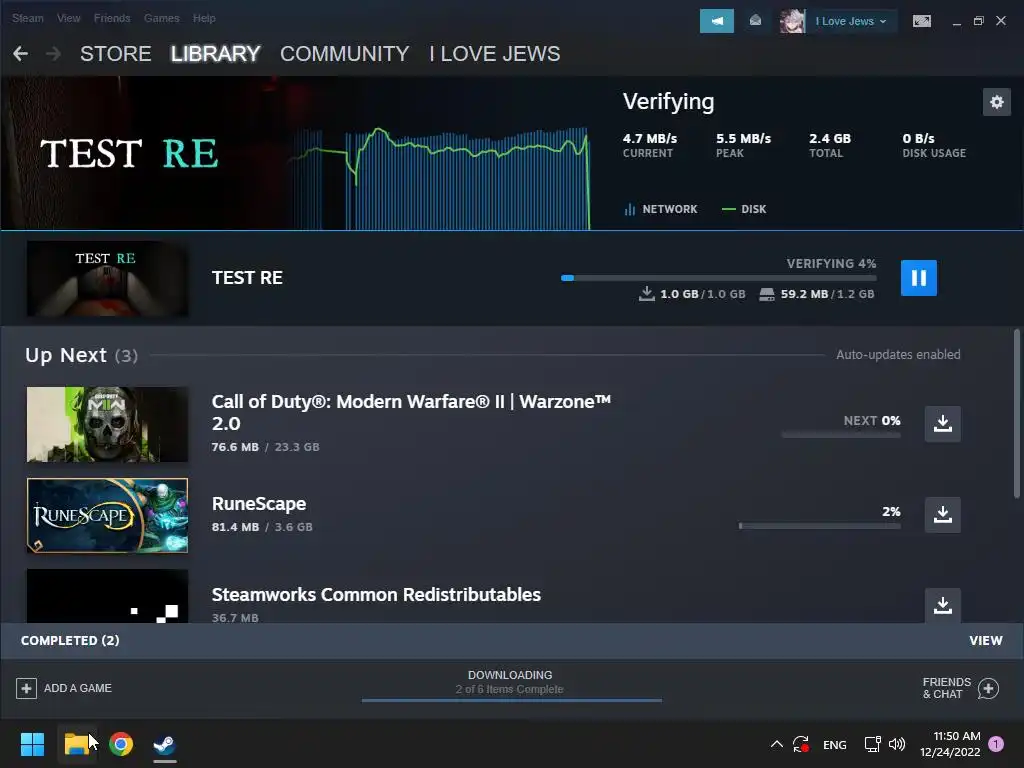Click Call of Duty NEXT progress bar

pos(841,434)
